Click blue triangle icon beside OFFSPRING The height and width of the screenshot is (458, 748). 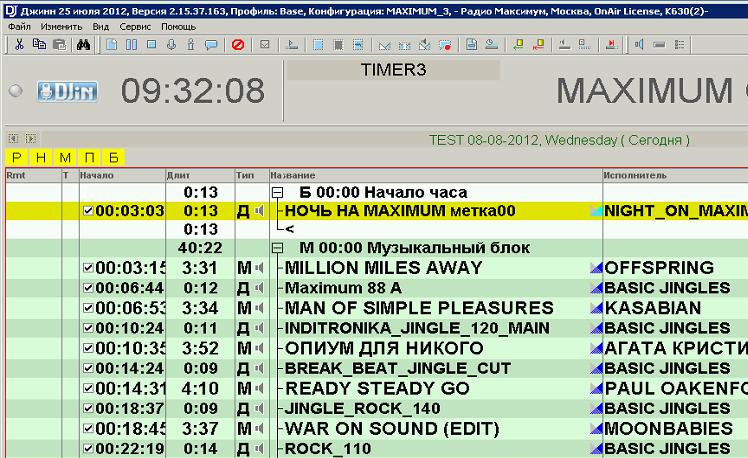click(596, 268)
